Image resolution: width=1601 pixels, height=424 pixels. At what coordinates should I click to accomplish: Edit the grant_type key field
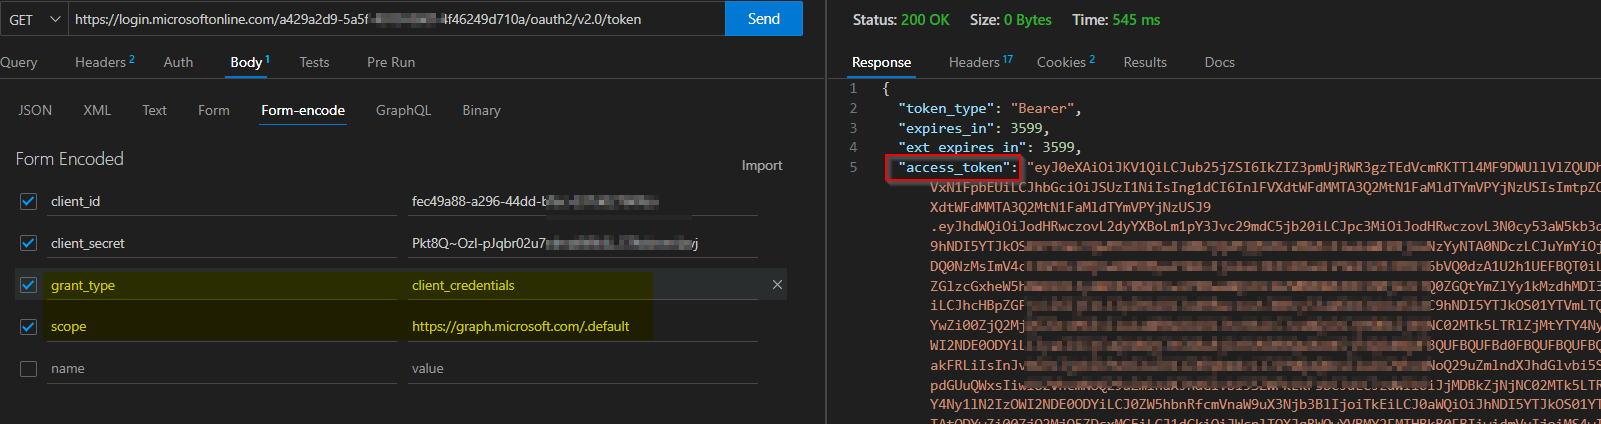coord(222,285)
